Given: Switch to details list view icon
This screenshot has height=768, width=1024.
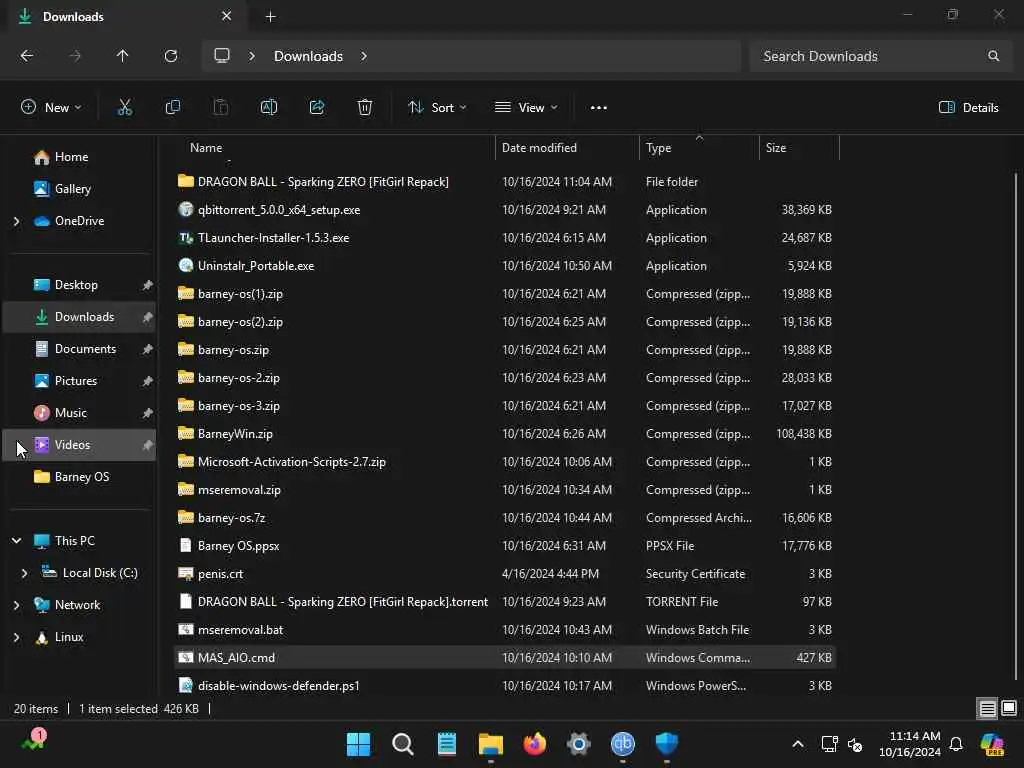Looking at the screenshot, I should tap(987, 708).
